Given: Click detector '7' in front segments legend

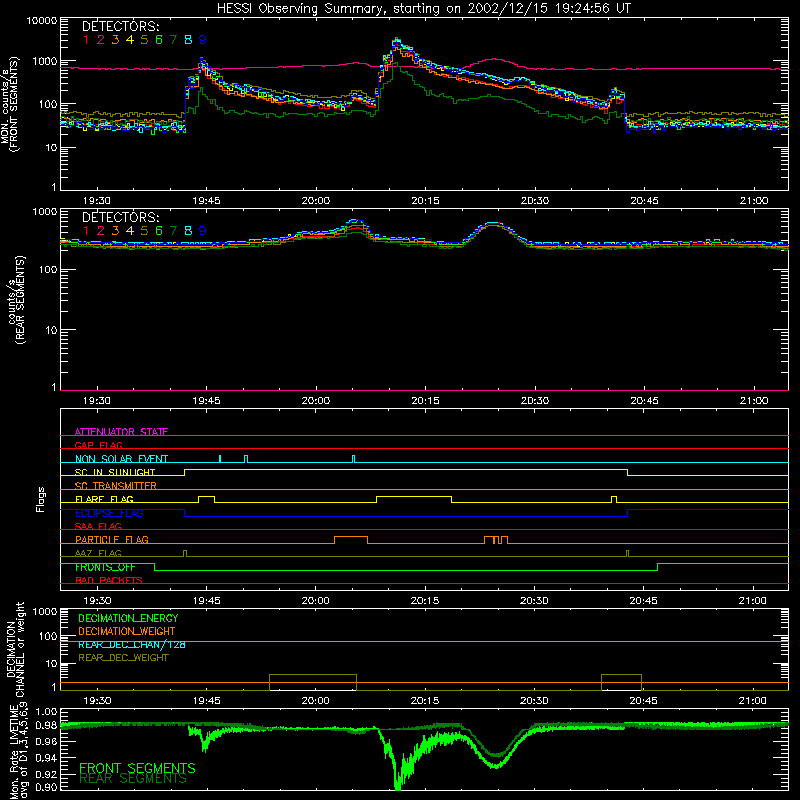Looking at the screenshot, I should click(x=173, y=40).
